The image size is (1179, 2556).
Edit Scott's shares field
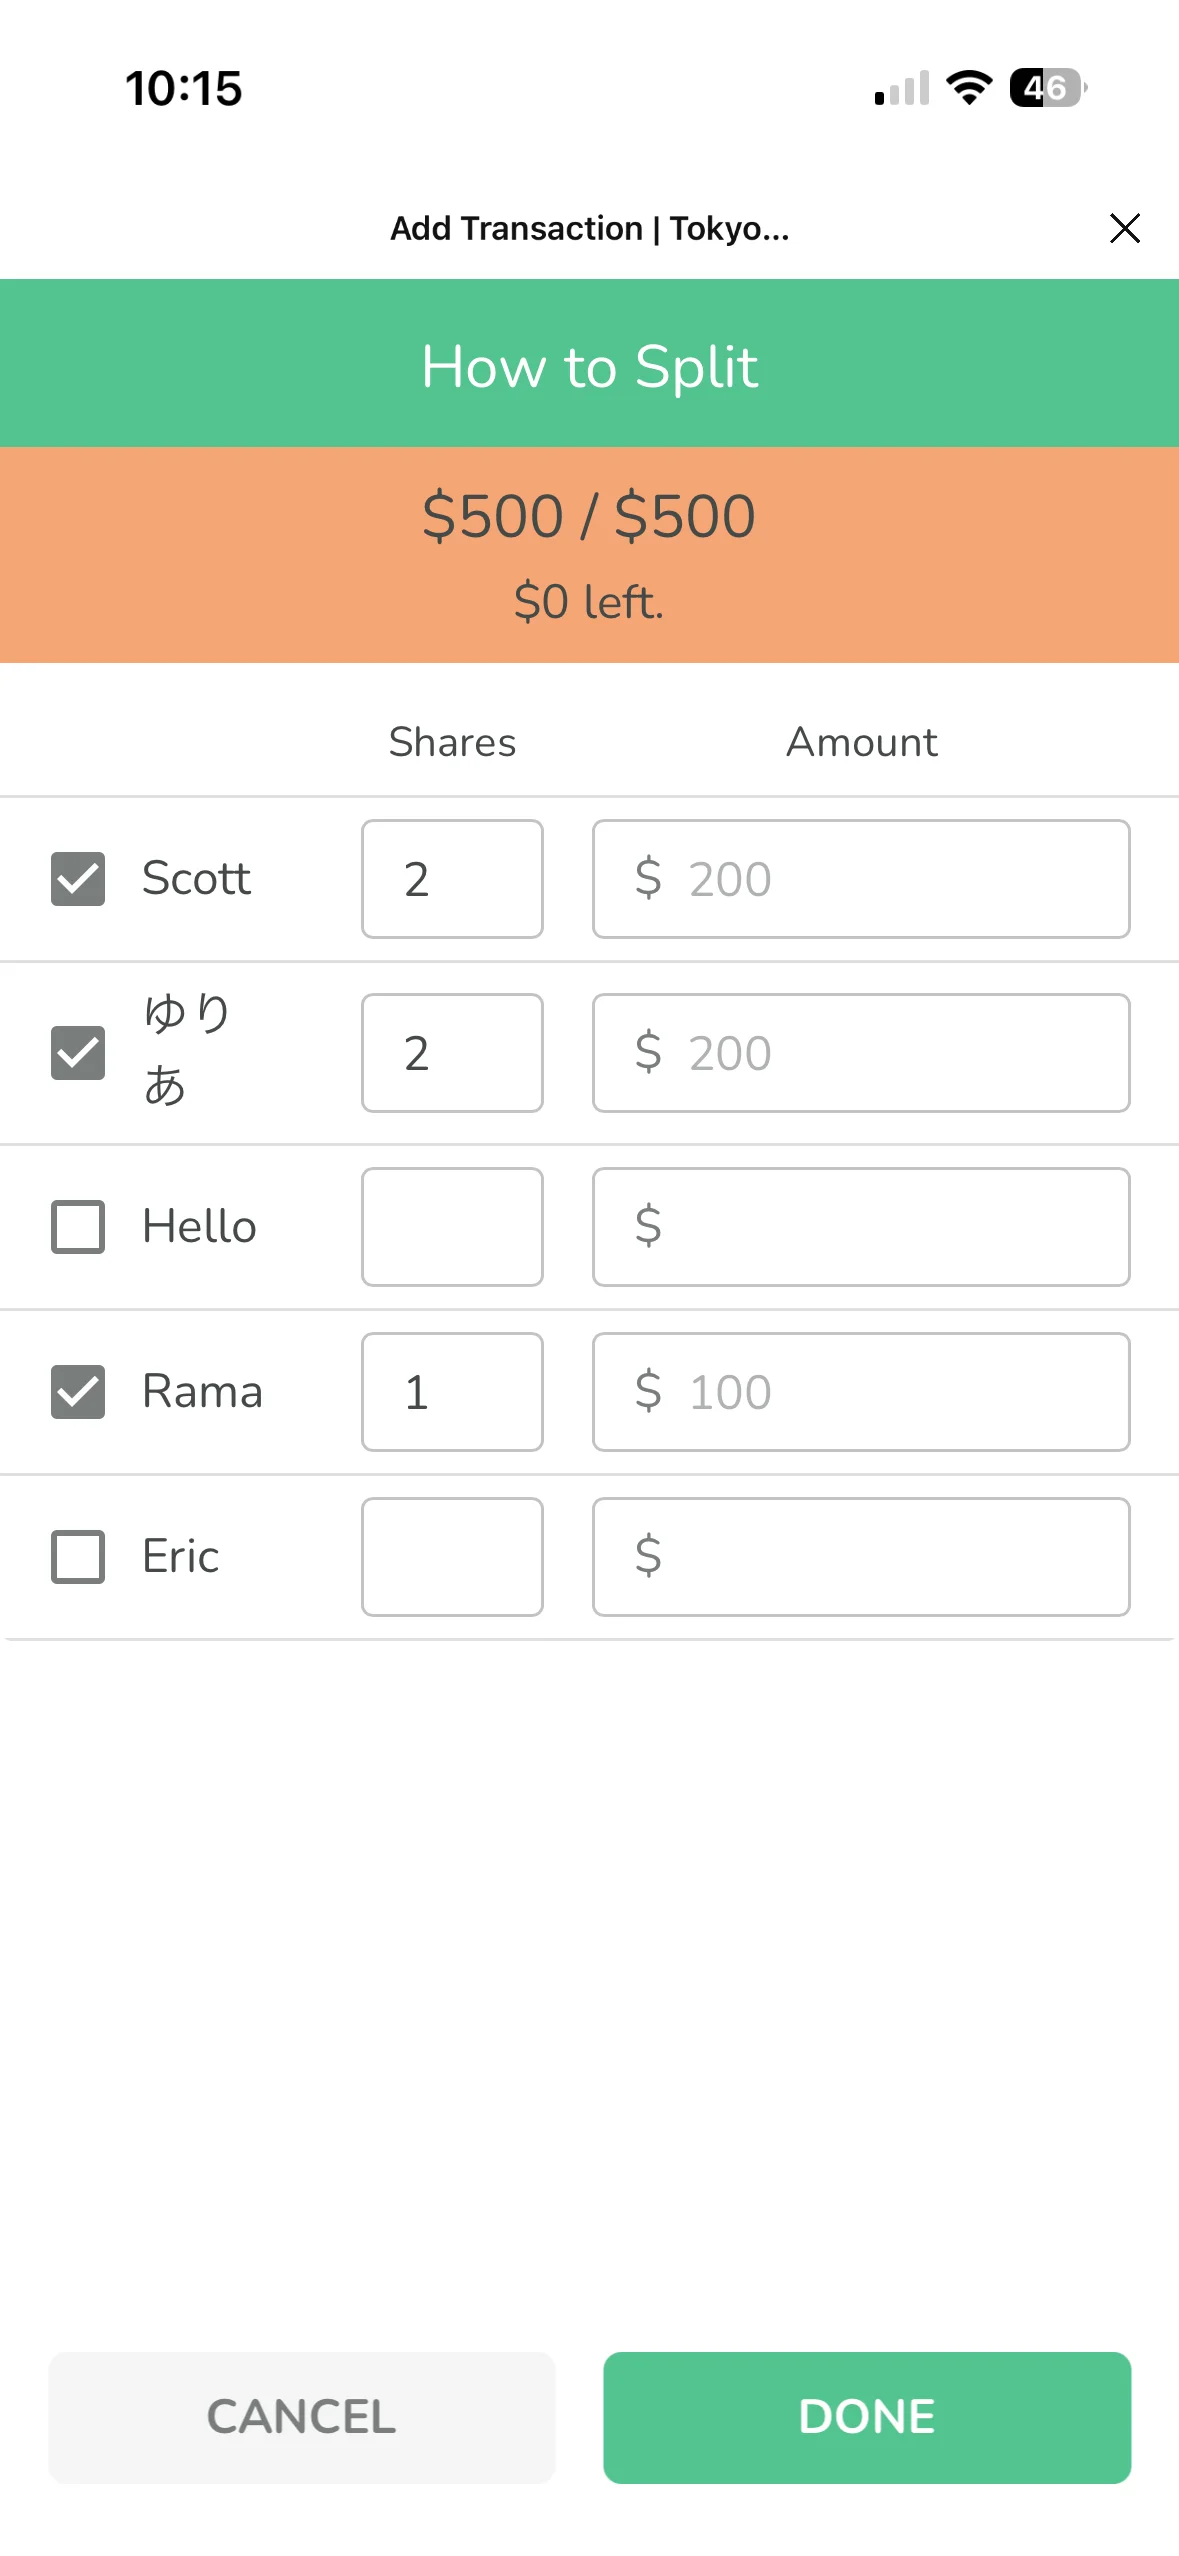click(452, 879)
